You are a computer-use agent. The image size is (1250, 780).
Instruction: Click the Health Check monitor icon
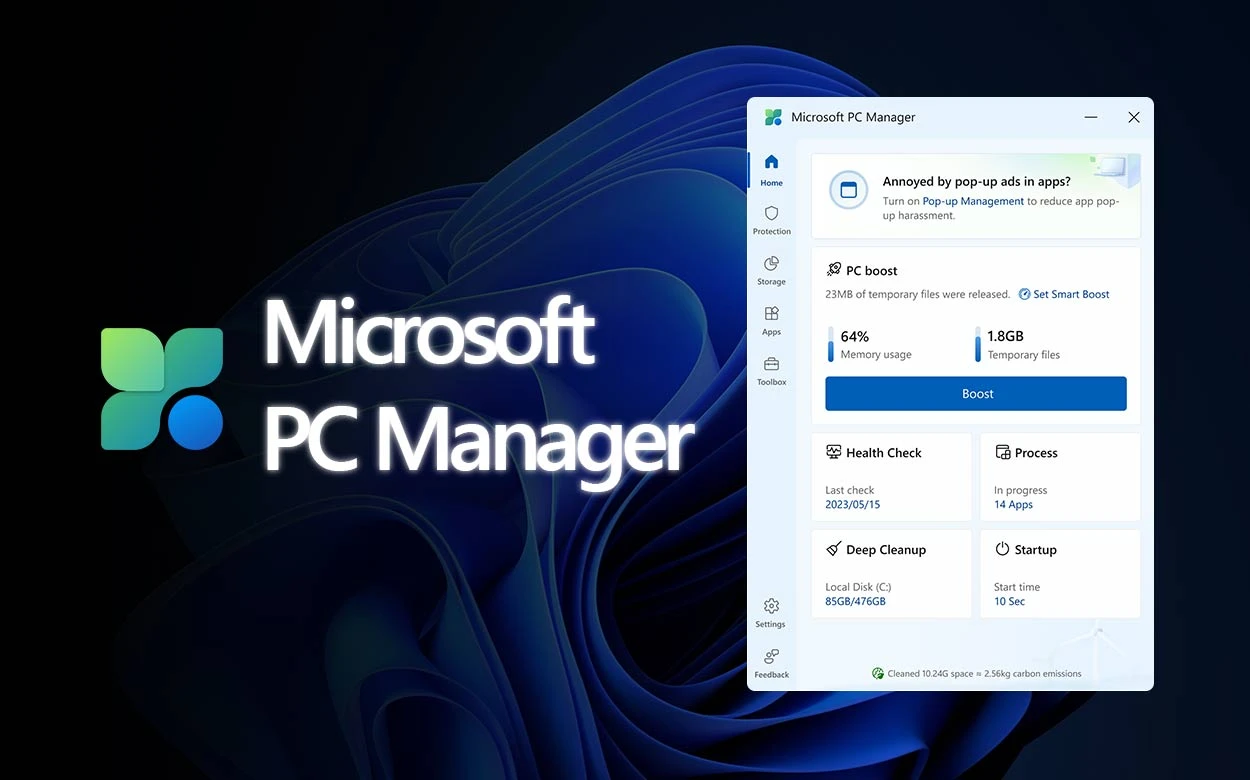[x=833, y=452]
